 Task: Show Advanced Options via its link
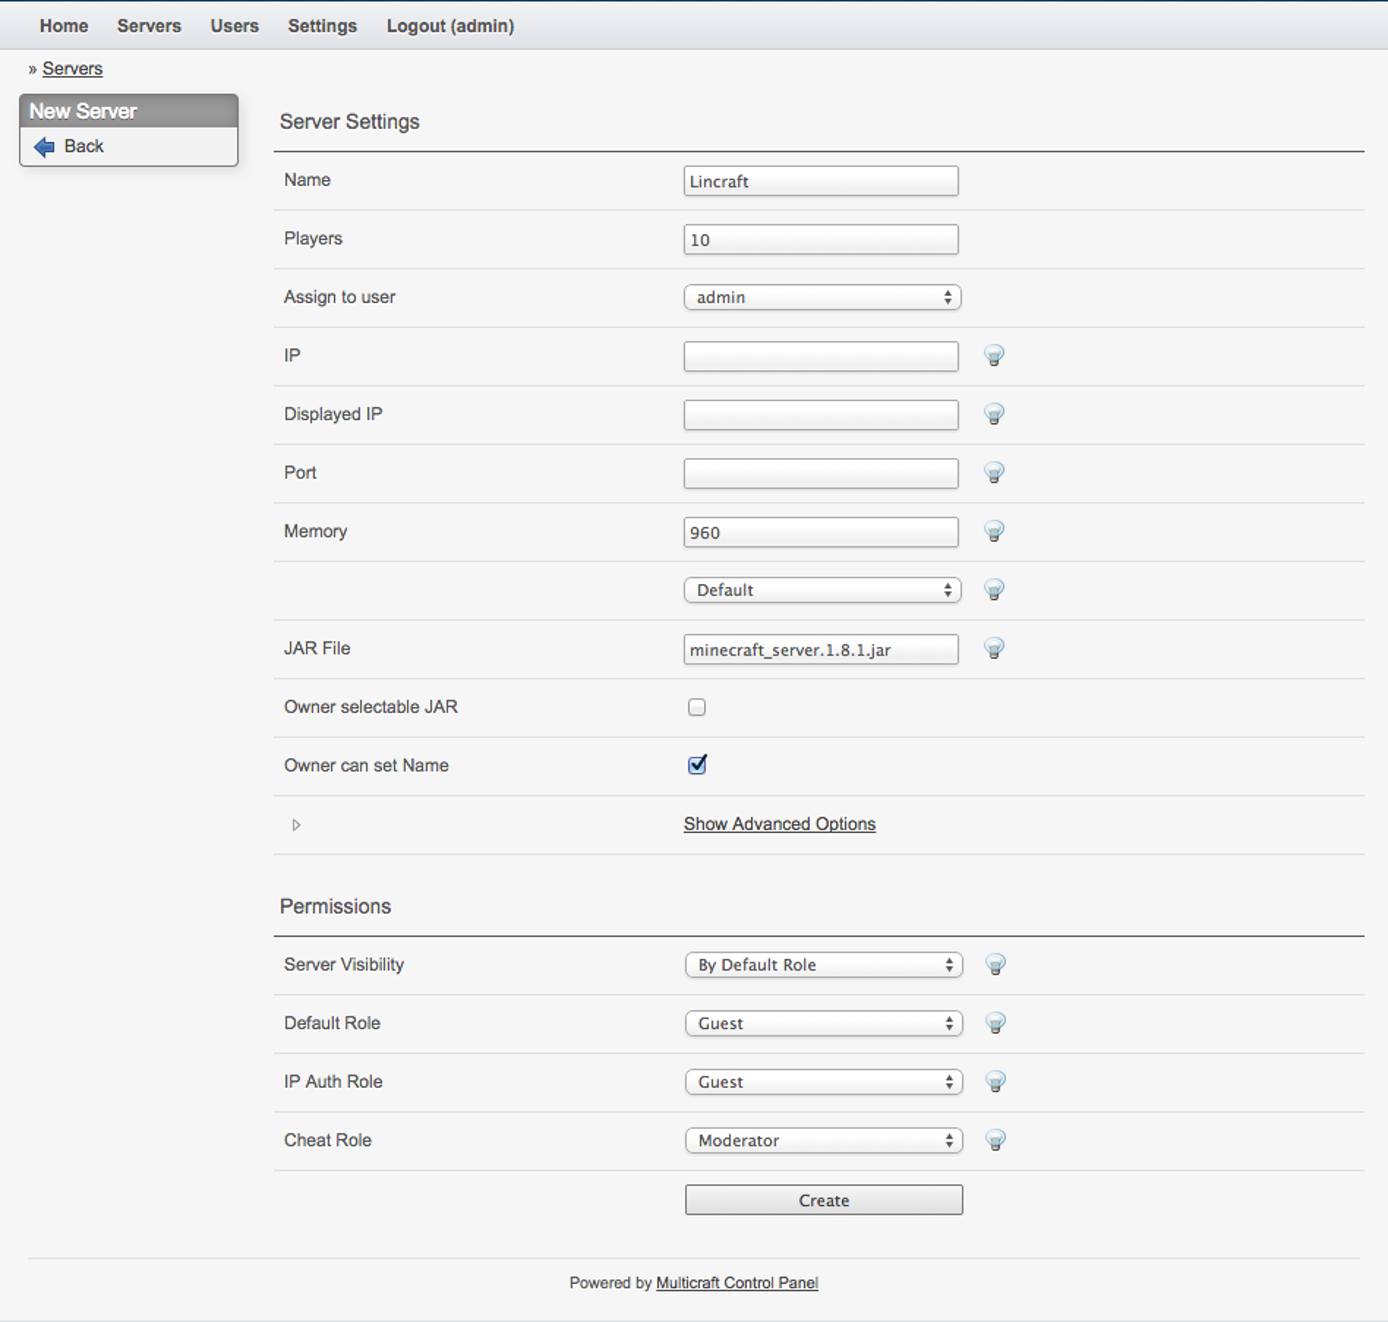pyautogui.click(x=779, y=823)
